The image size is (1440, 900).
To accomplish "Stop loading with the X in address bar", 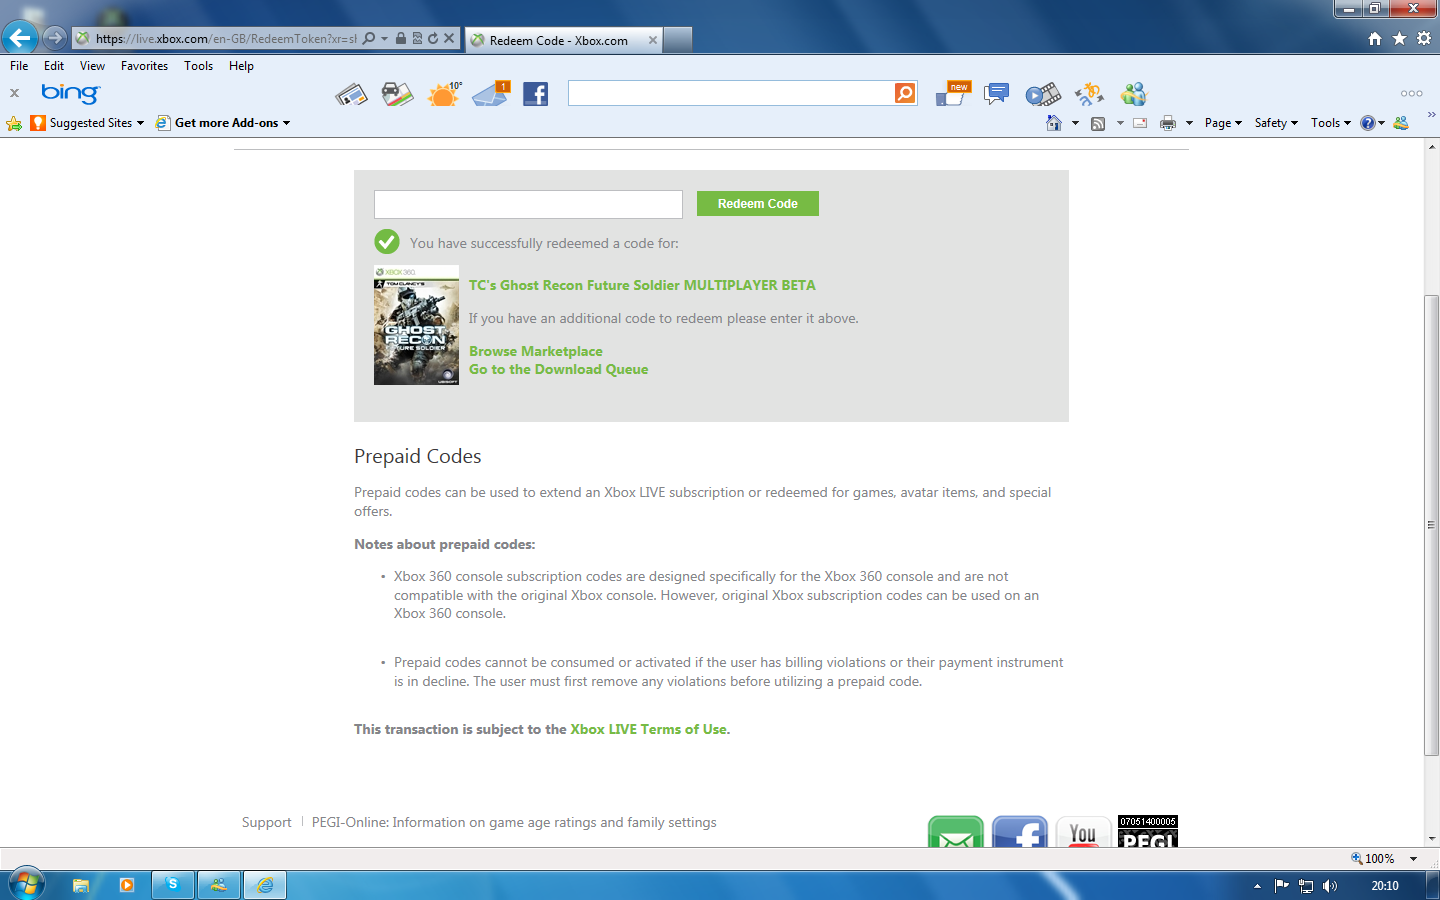I will pyautogui.click(x=449, y=38).
